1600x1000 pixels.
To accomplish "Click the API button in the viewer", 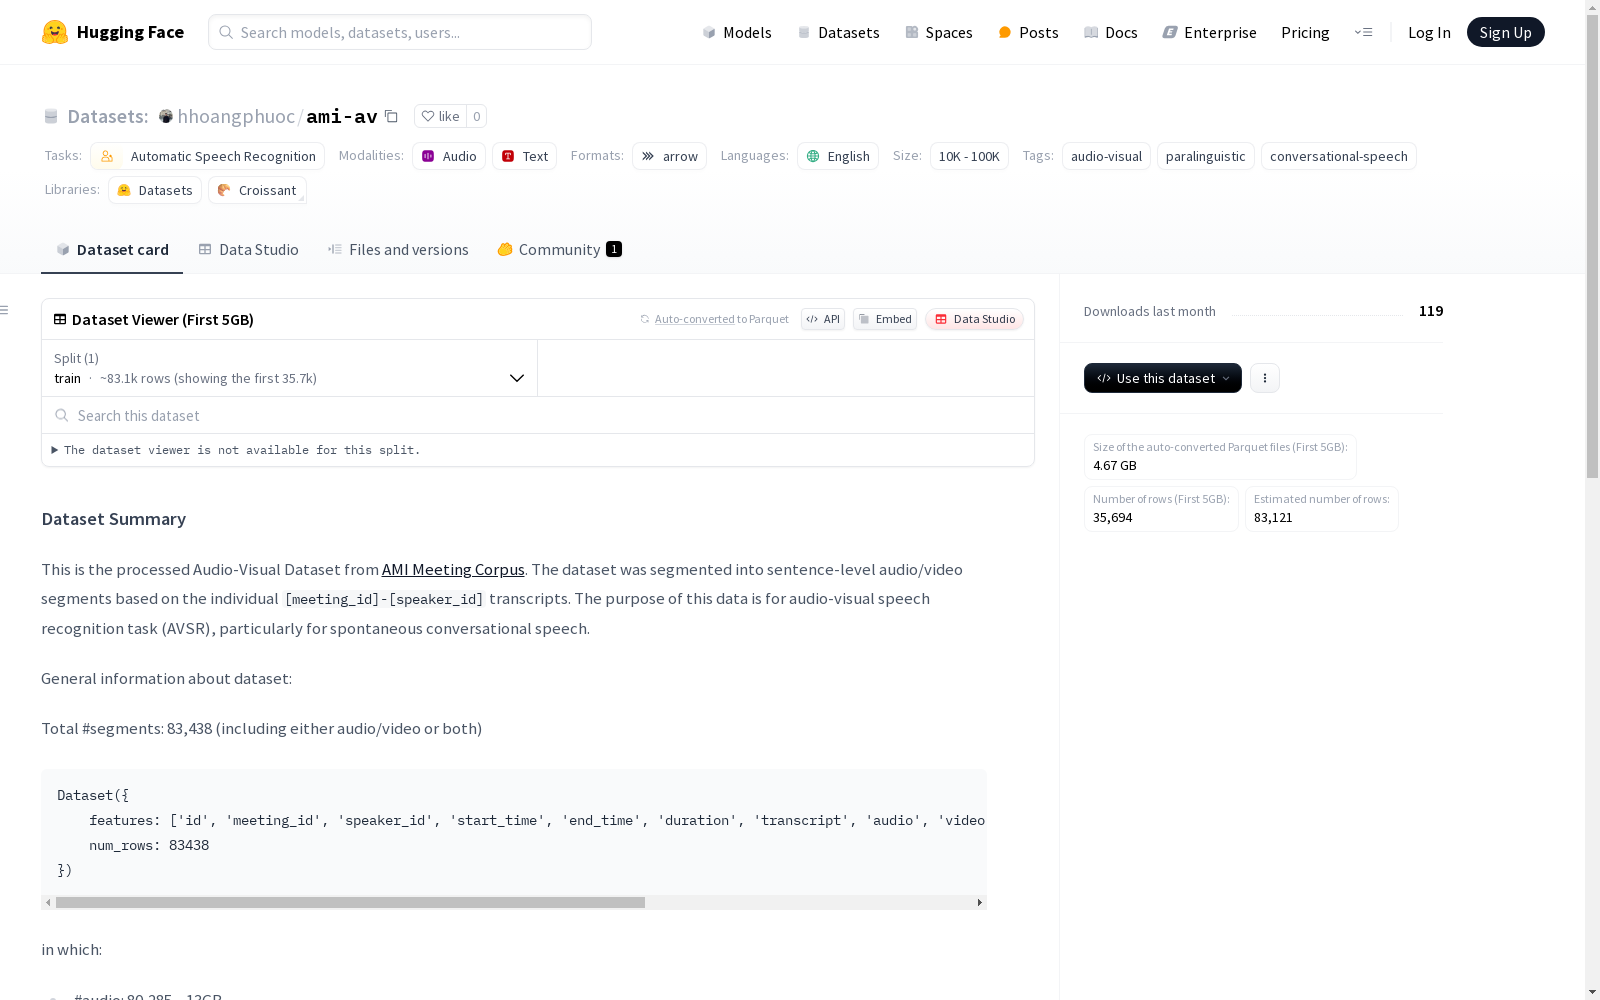I will [823, 319].
